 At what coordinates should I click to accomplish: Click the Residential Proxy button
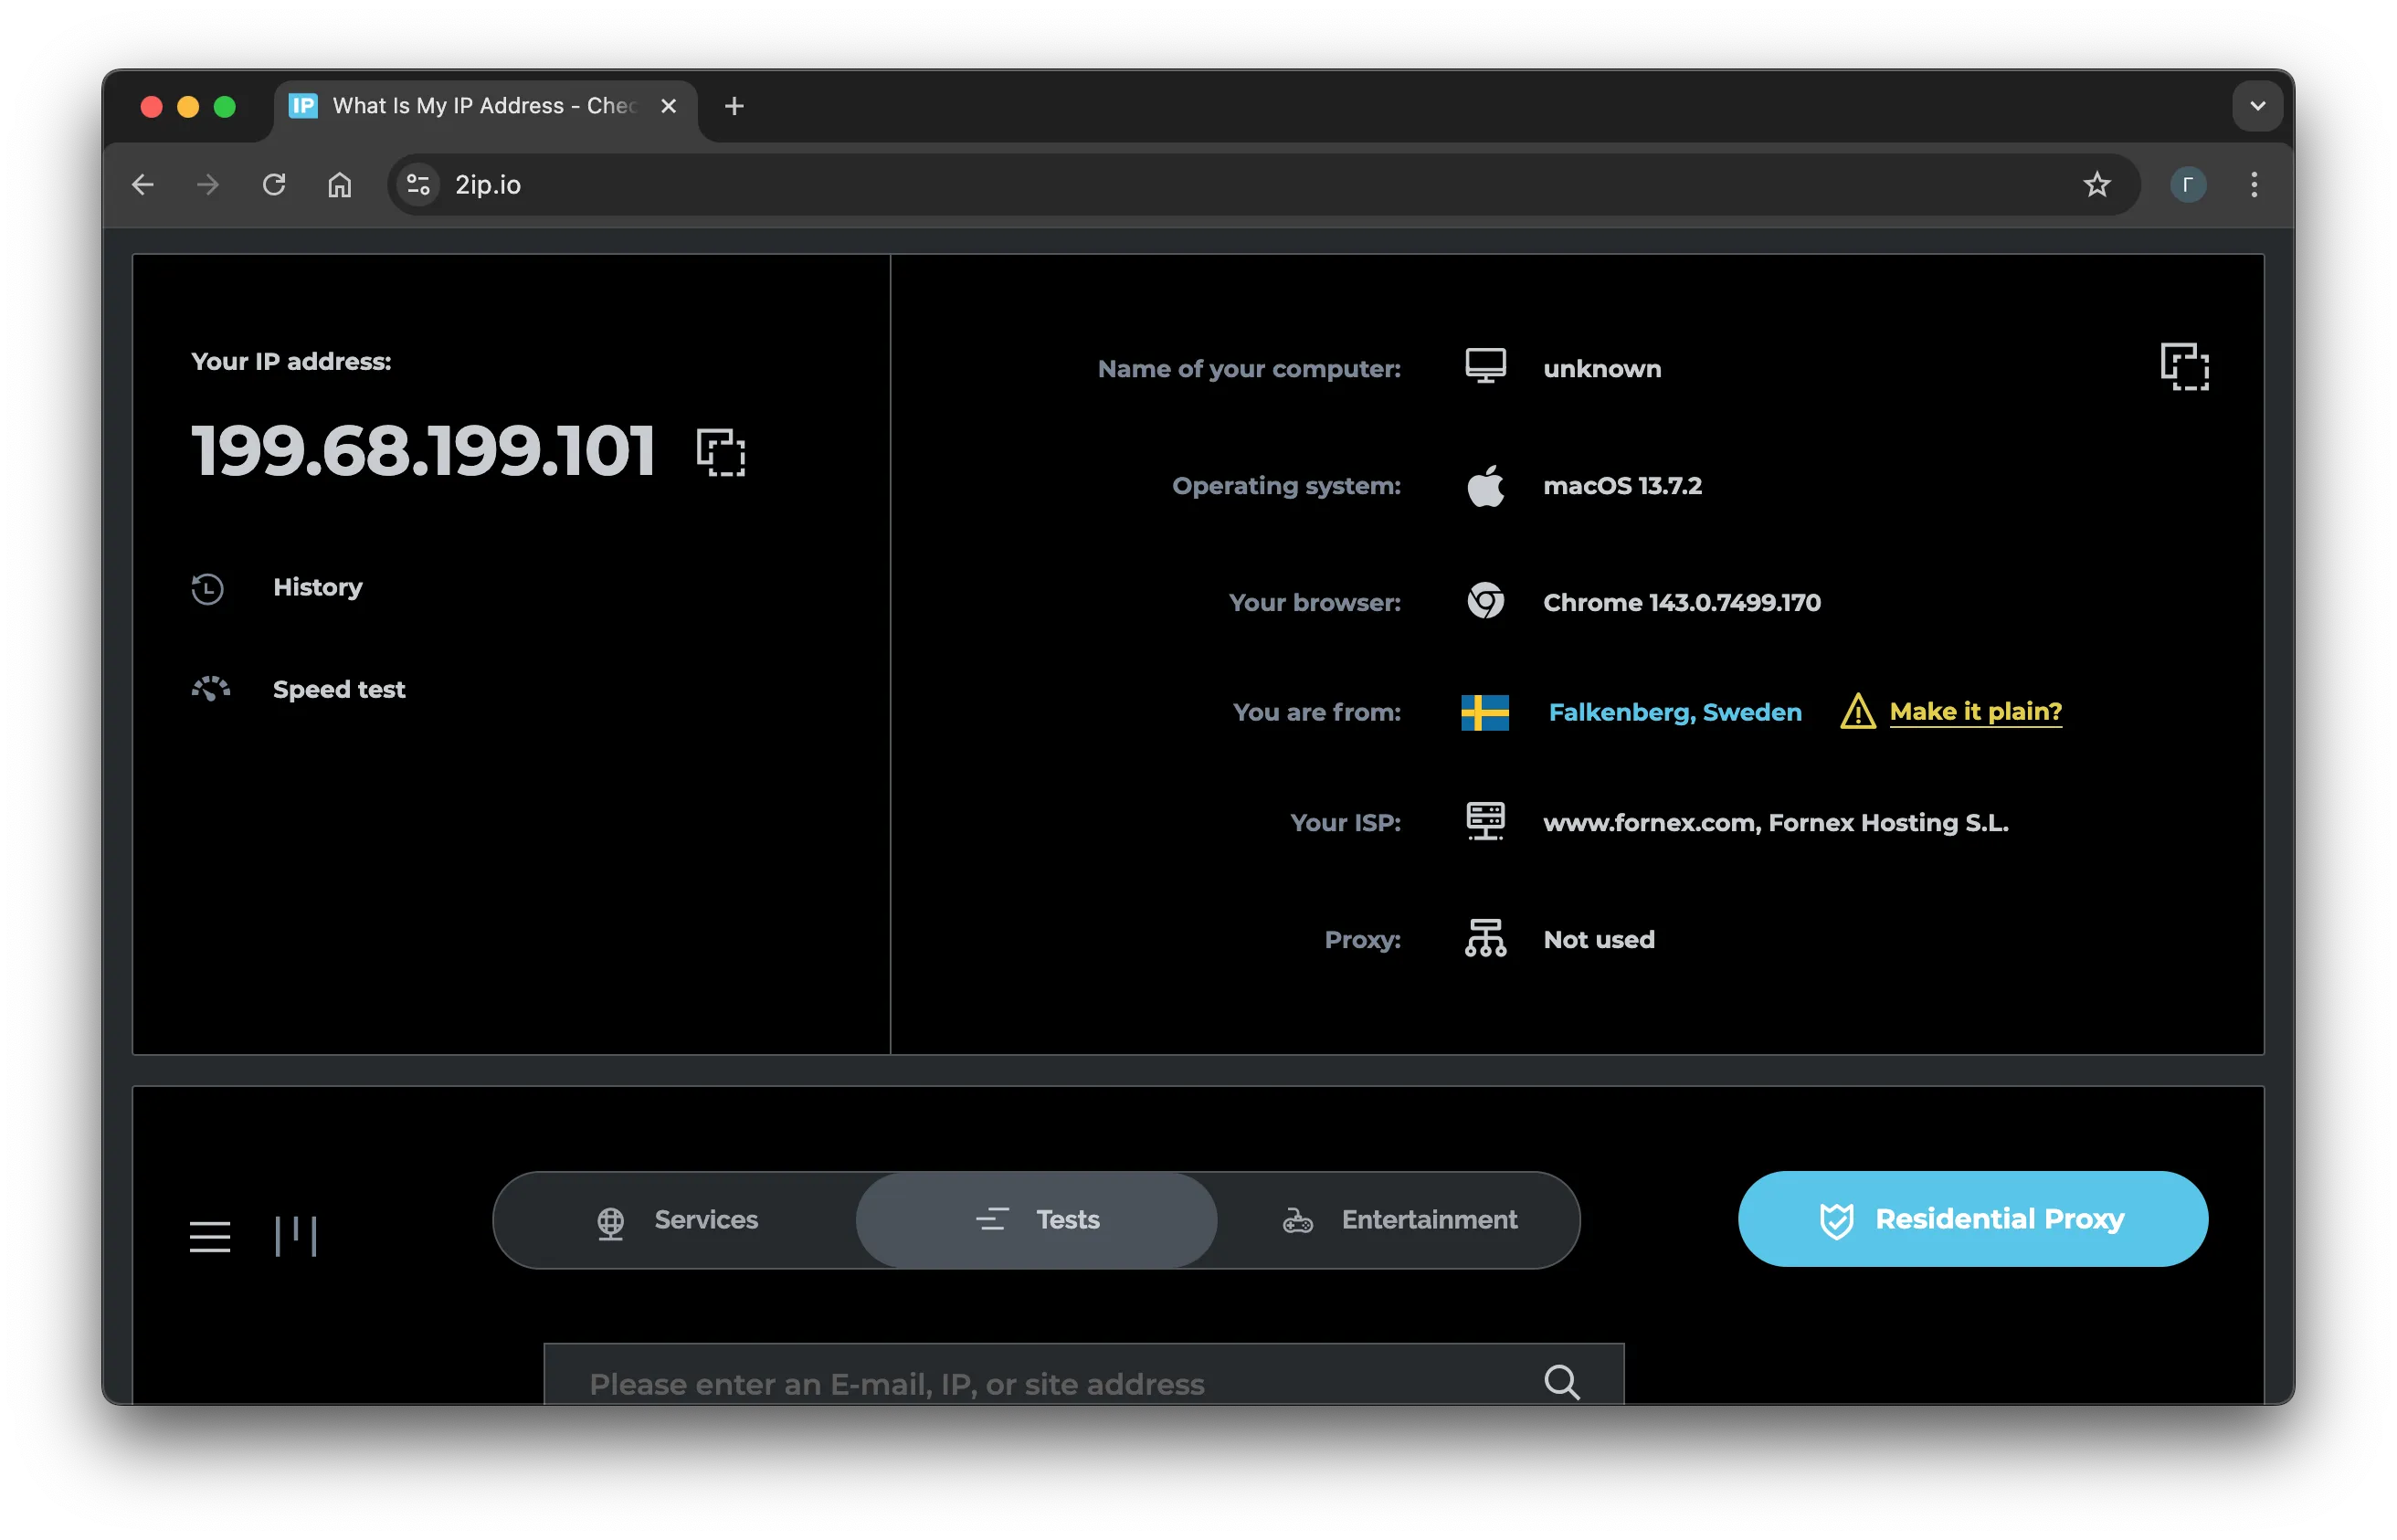[x=1972, y=1219]
